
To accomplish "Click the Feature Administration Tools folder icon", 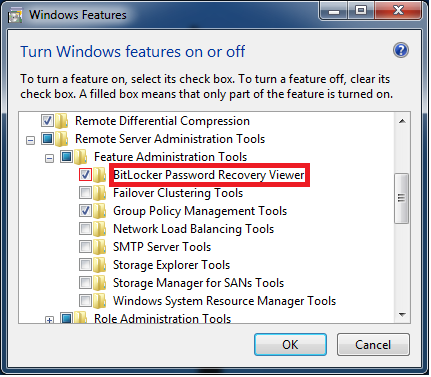I will 81,157.
